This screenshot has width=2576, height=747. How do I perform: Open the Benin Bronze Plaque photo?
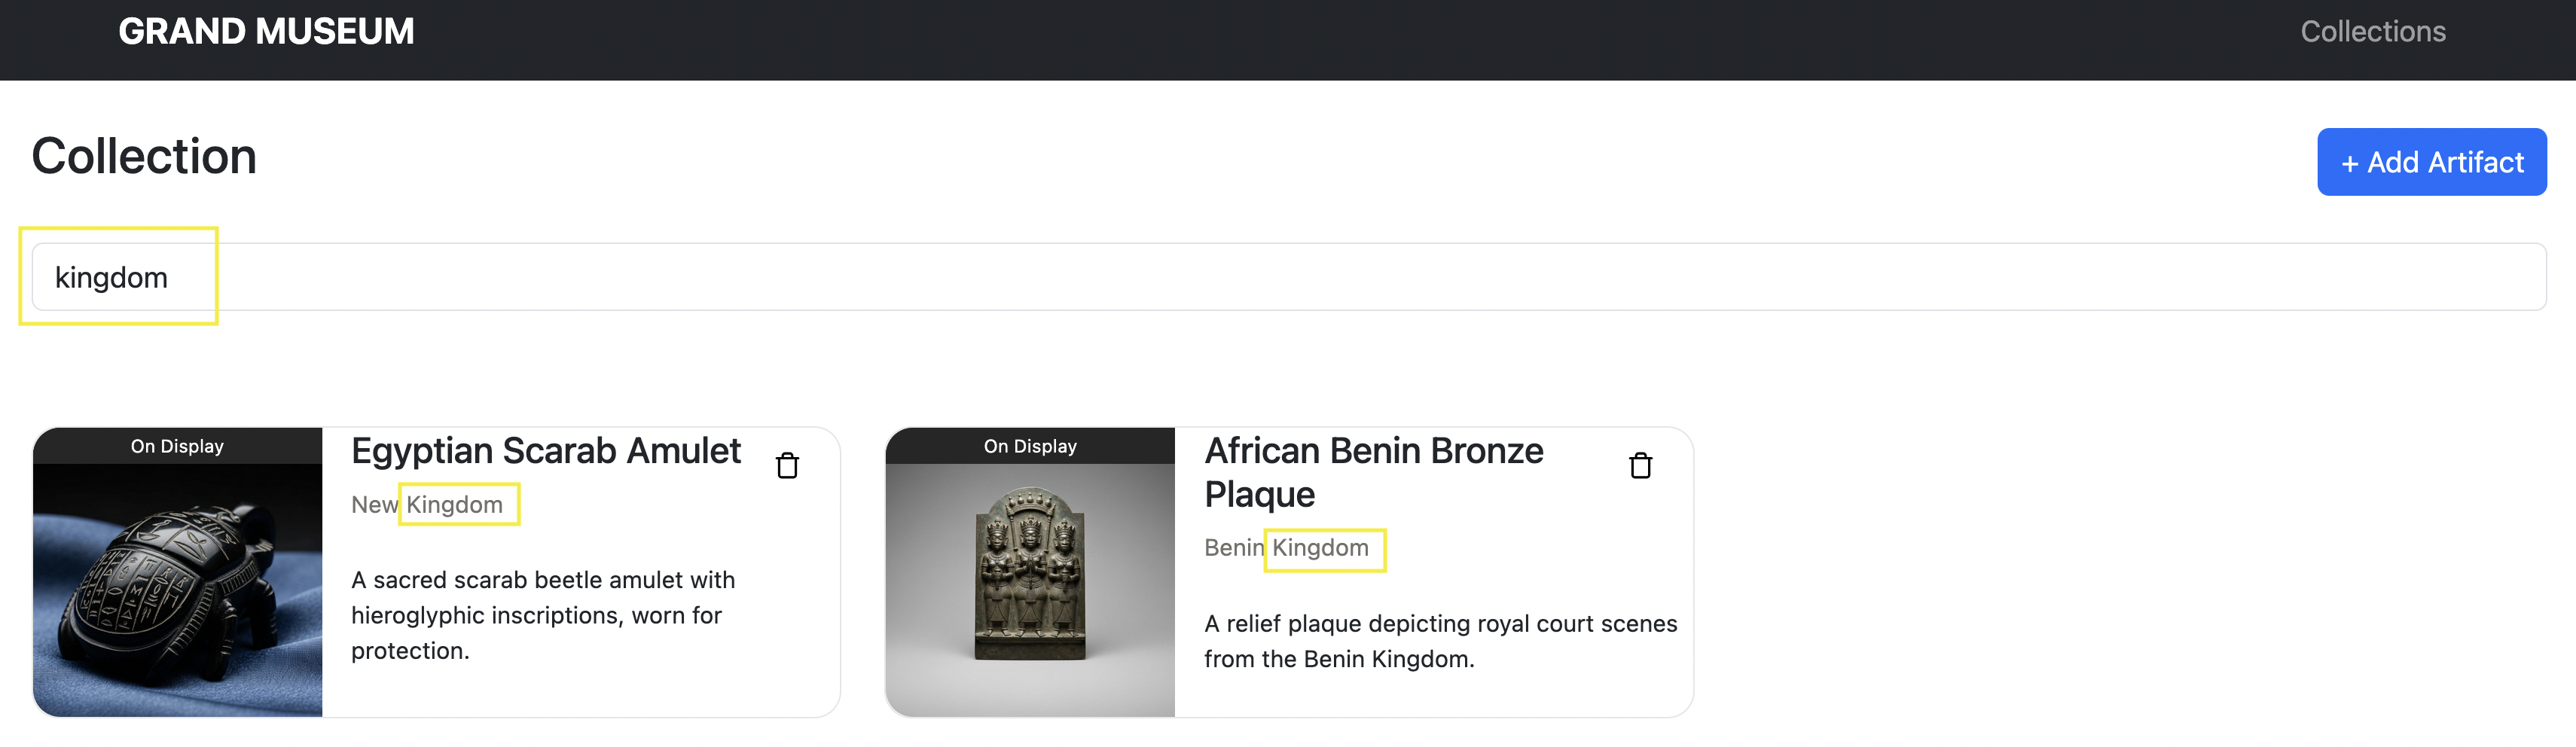tap(1030, 589)
